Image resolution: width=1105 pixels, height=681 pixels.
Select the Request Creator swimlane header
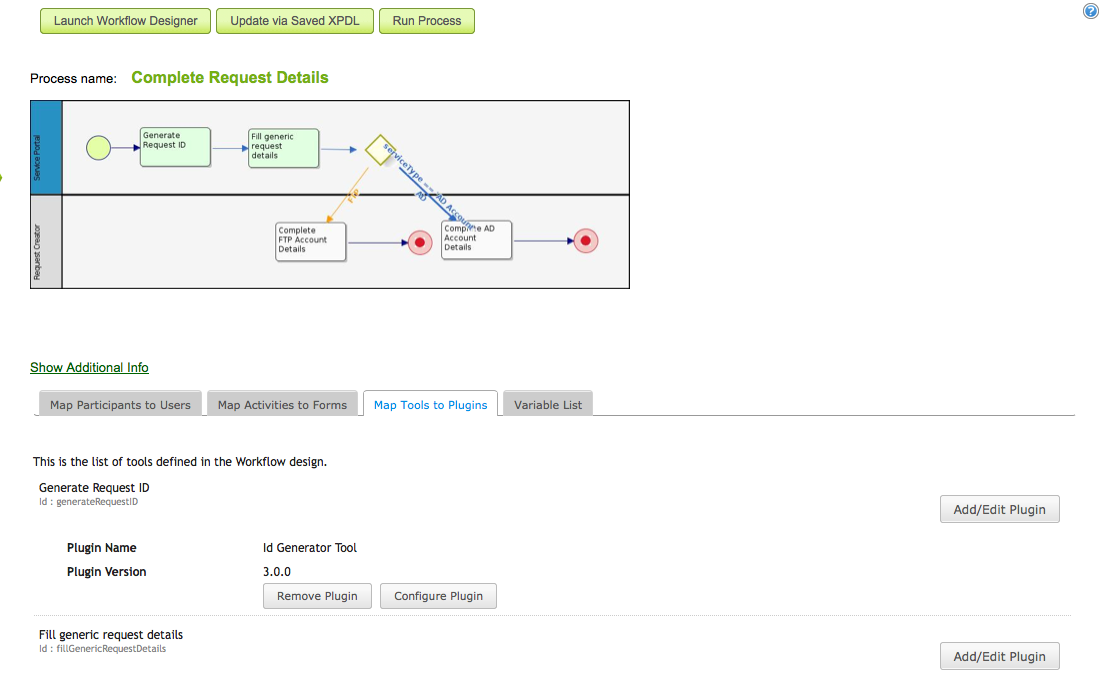pyautogui.click(x=46, y=242)
